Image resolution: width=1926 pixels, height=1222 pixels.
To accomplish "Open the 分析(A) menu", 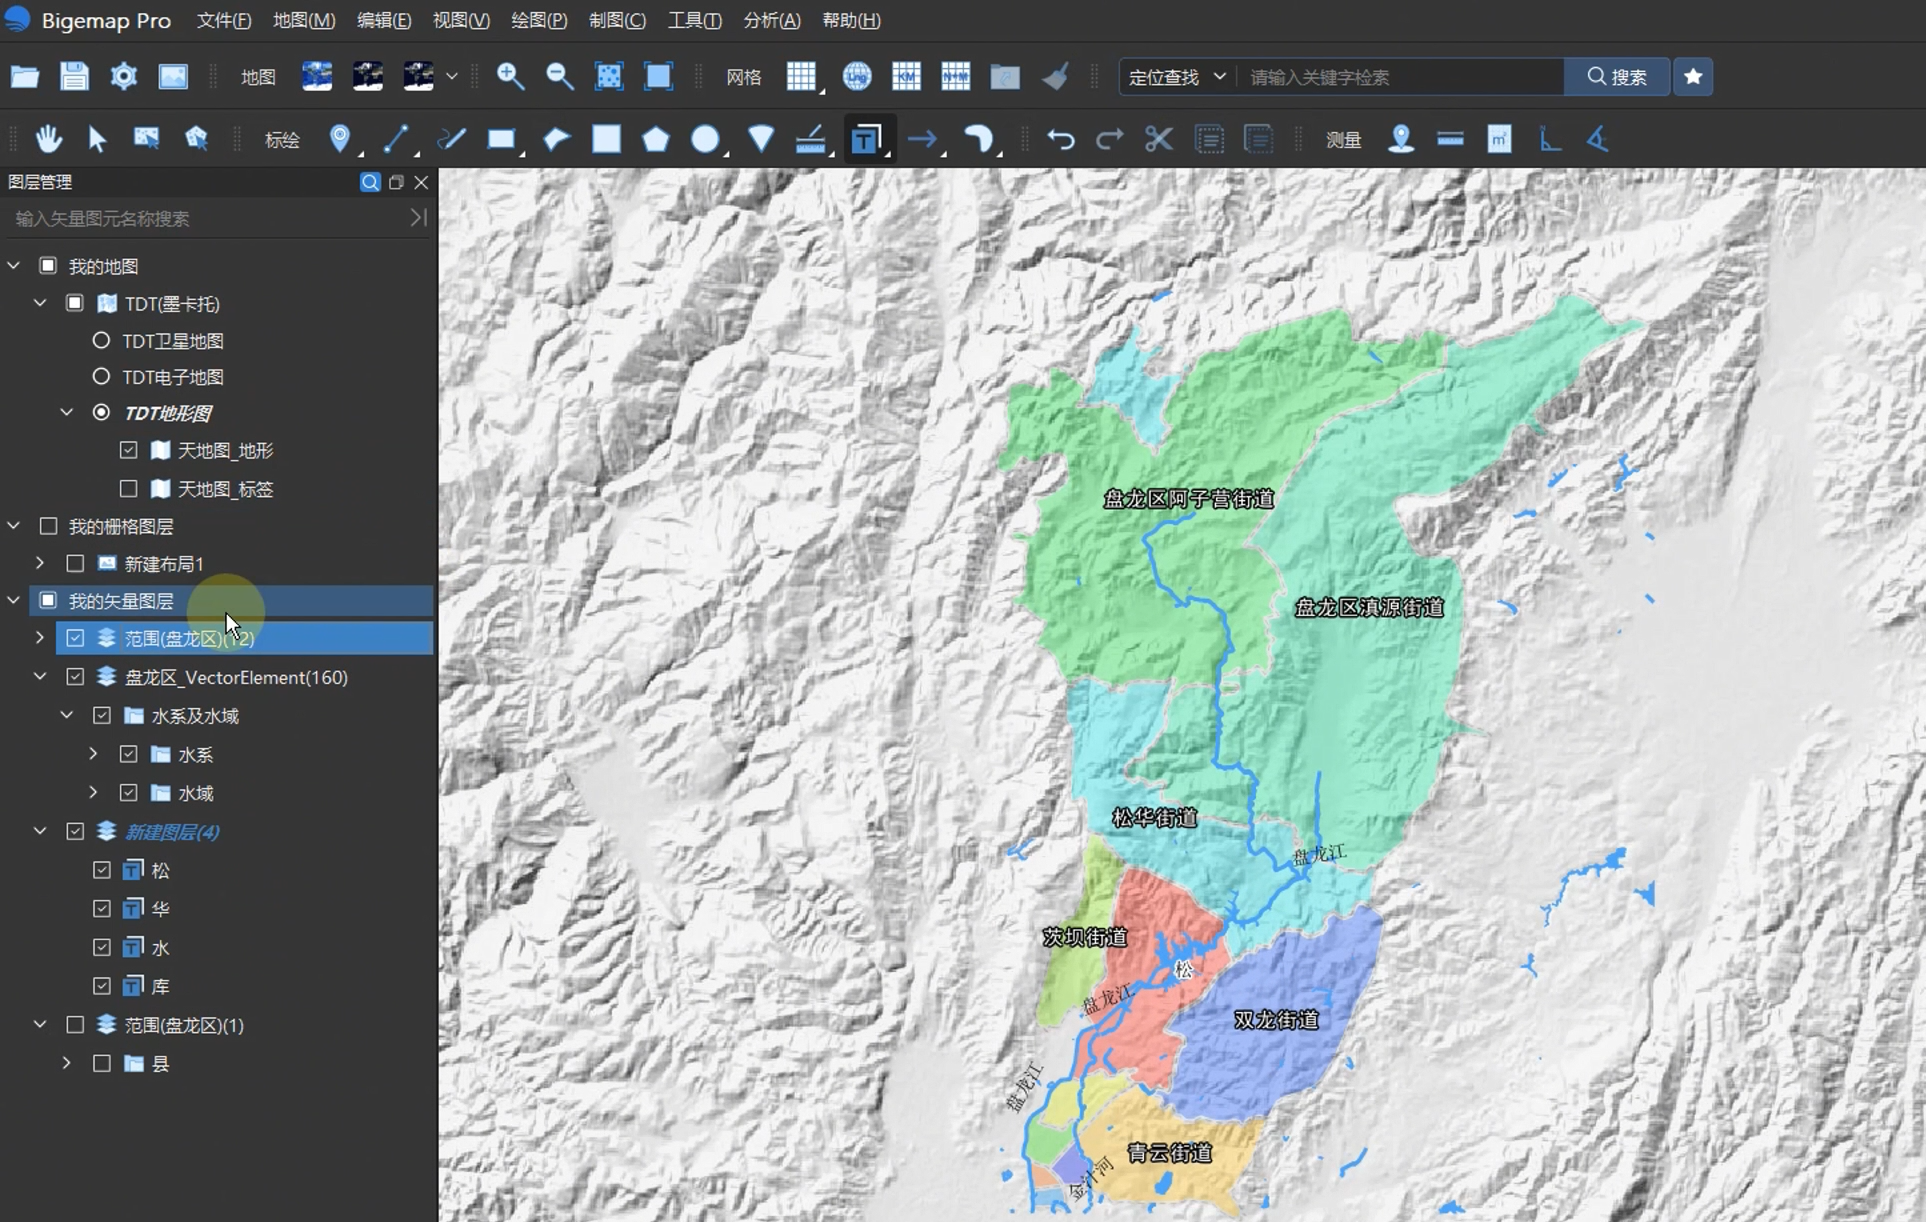I will pos(771,20).
